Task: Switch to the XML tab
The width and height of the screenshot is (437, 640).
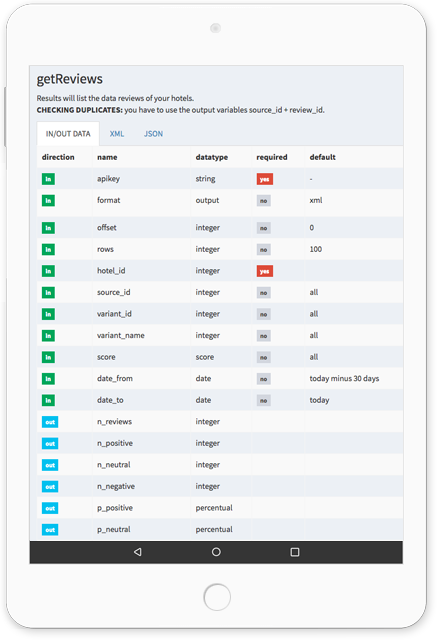Action: point(117,134)
